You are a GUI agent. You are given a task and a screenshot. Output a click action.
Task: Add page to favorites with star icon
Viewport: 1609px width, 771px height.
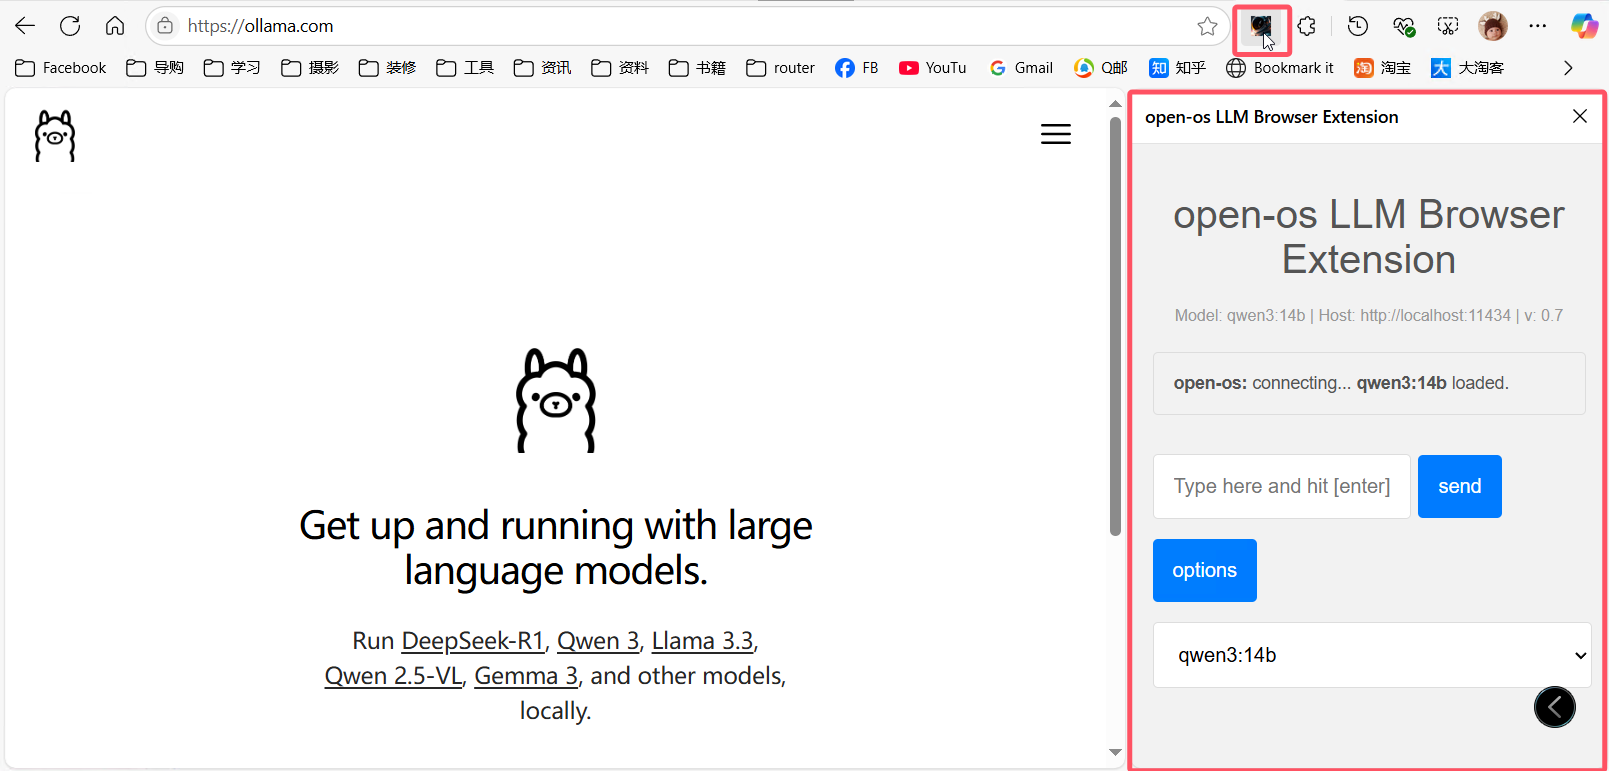[1207, 26]
